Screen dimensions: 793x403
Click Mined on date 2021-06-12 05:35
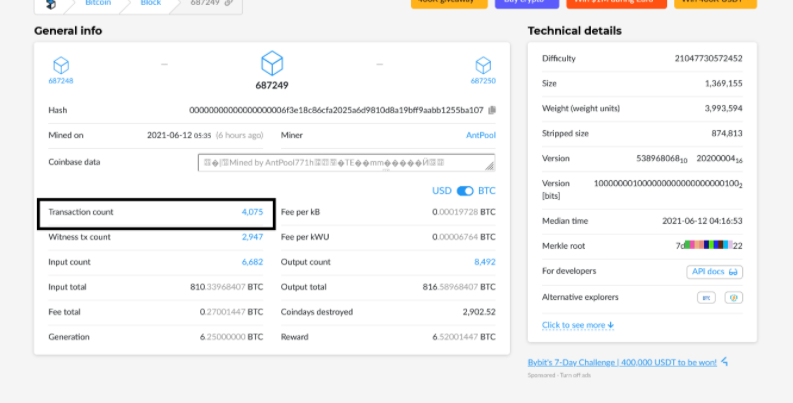[x=179, y=136]
